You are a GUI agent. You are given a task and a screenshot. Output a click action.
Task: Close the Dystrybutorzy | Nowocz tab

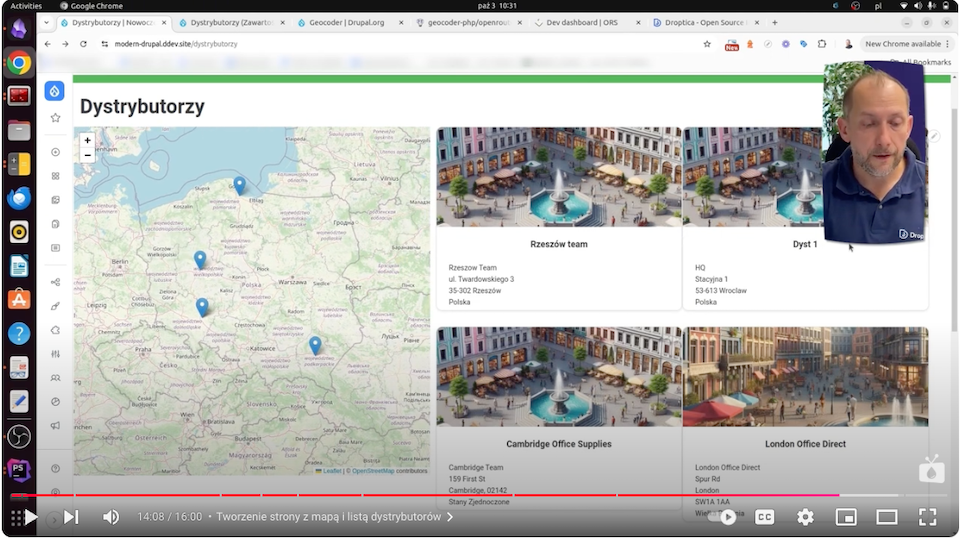coord(164,23)
